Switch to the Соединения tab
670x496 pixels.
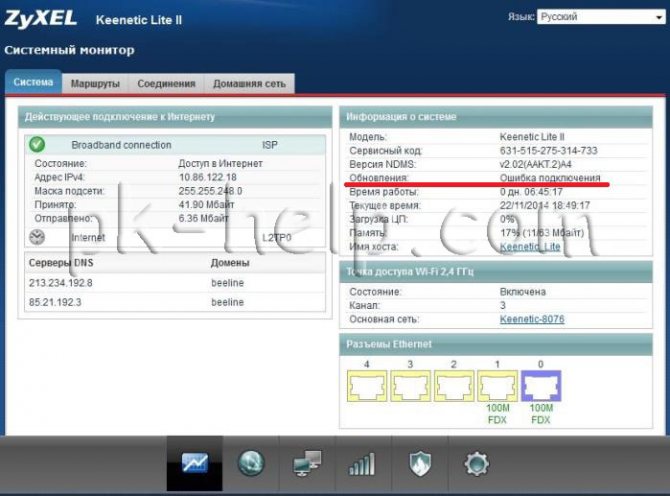click(166, 83)
